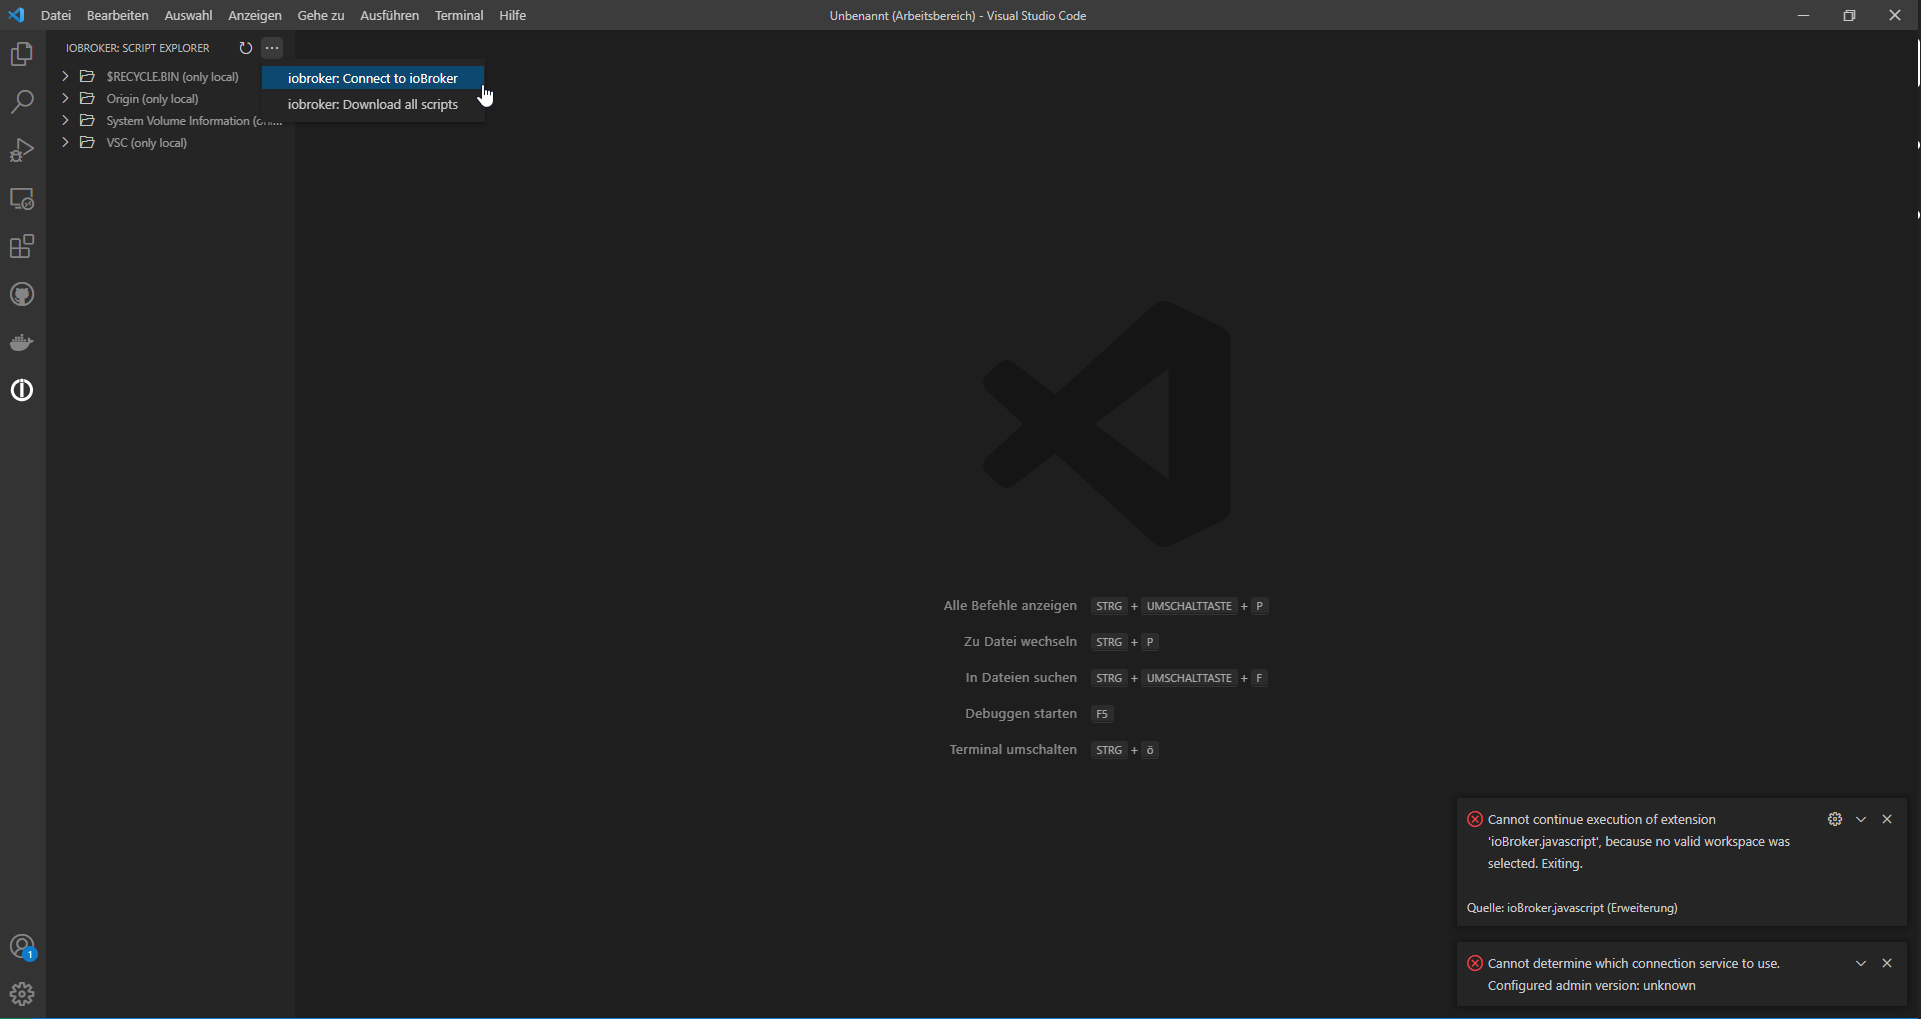Select the ioBroker icon in activity bar
This screenshot has height=1019, width=1921.
coord(22,390)
